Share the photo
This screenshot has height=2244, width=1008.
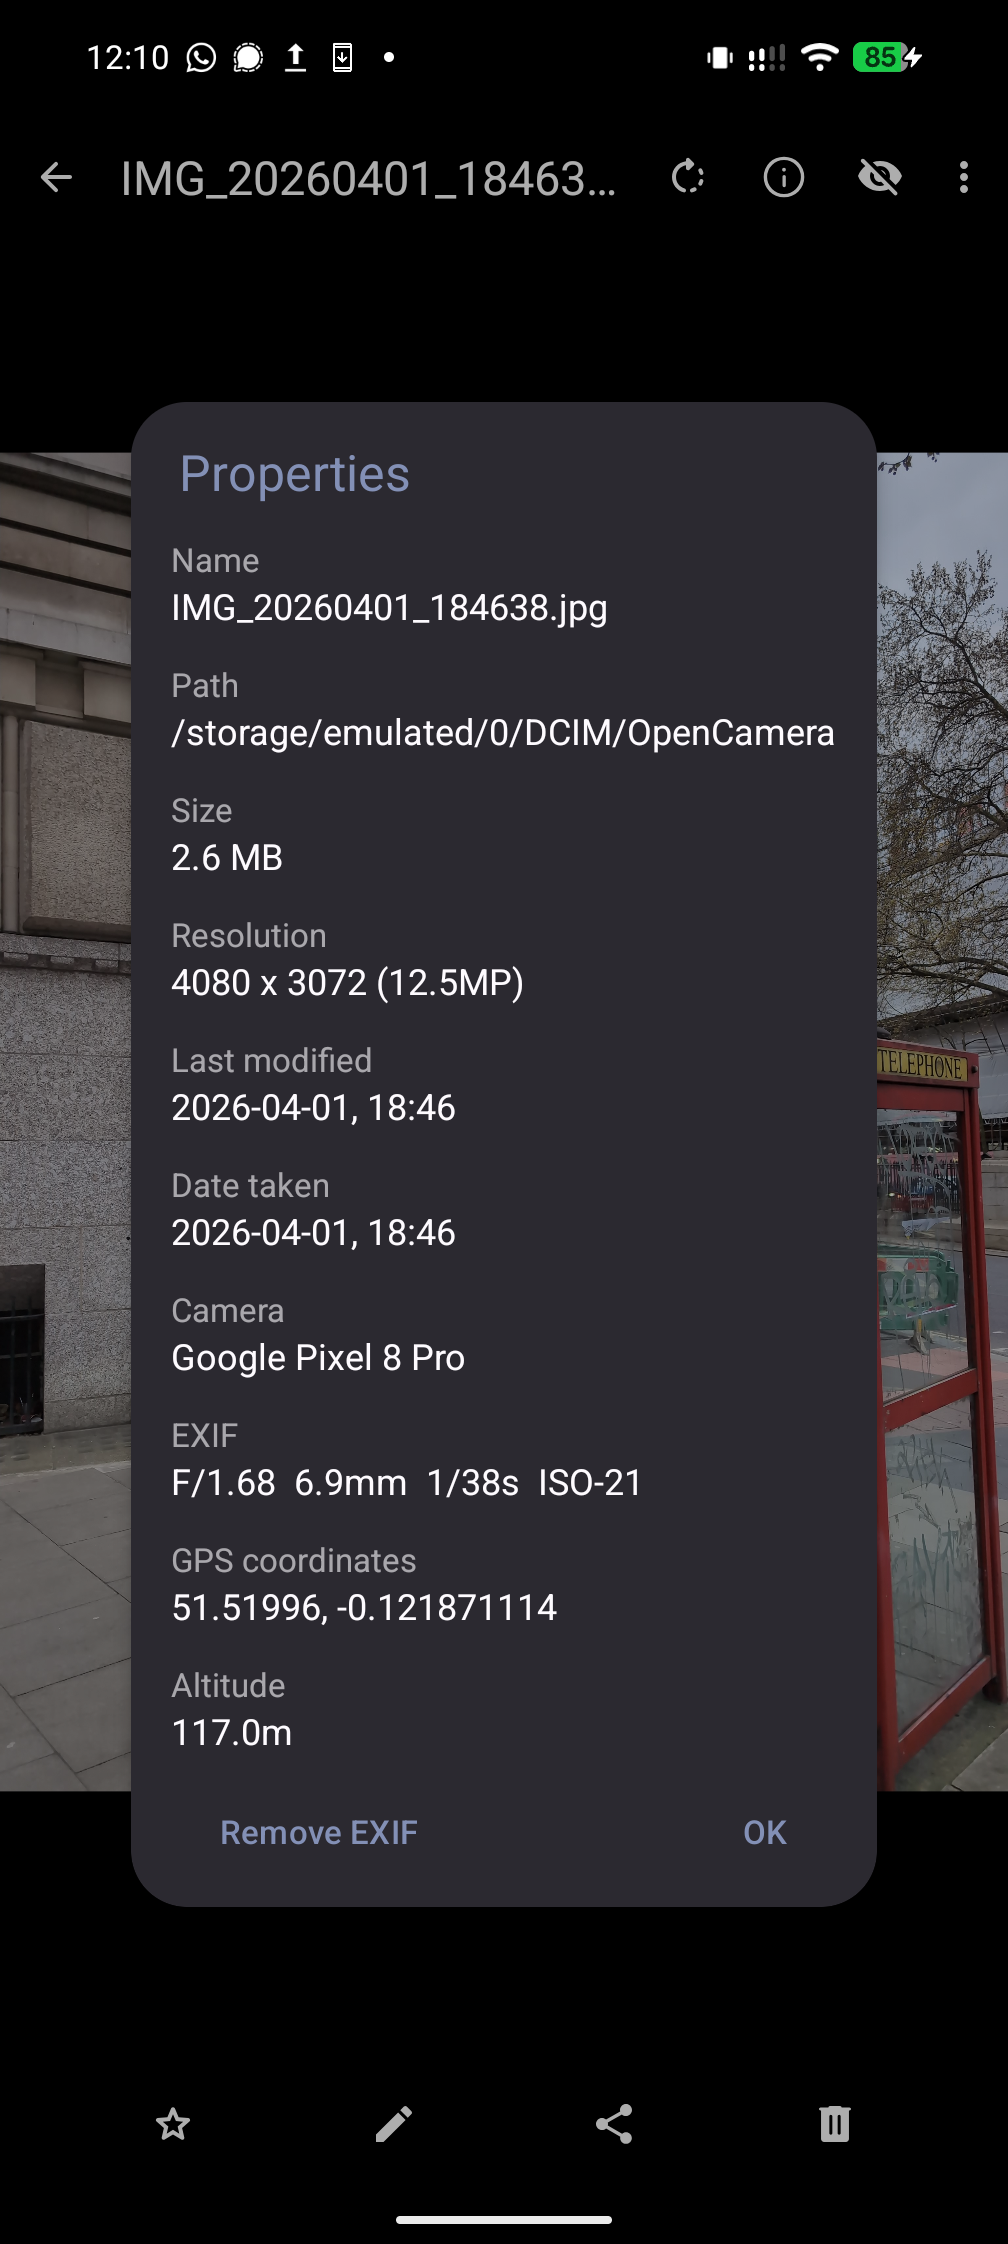pyautogui.click(x=614, y=2124)
